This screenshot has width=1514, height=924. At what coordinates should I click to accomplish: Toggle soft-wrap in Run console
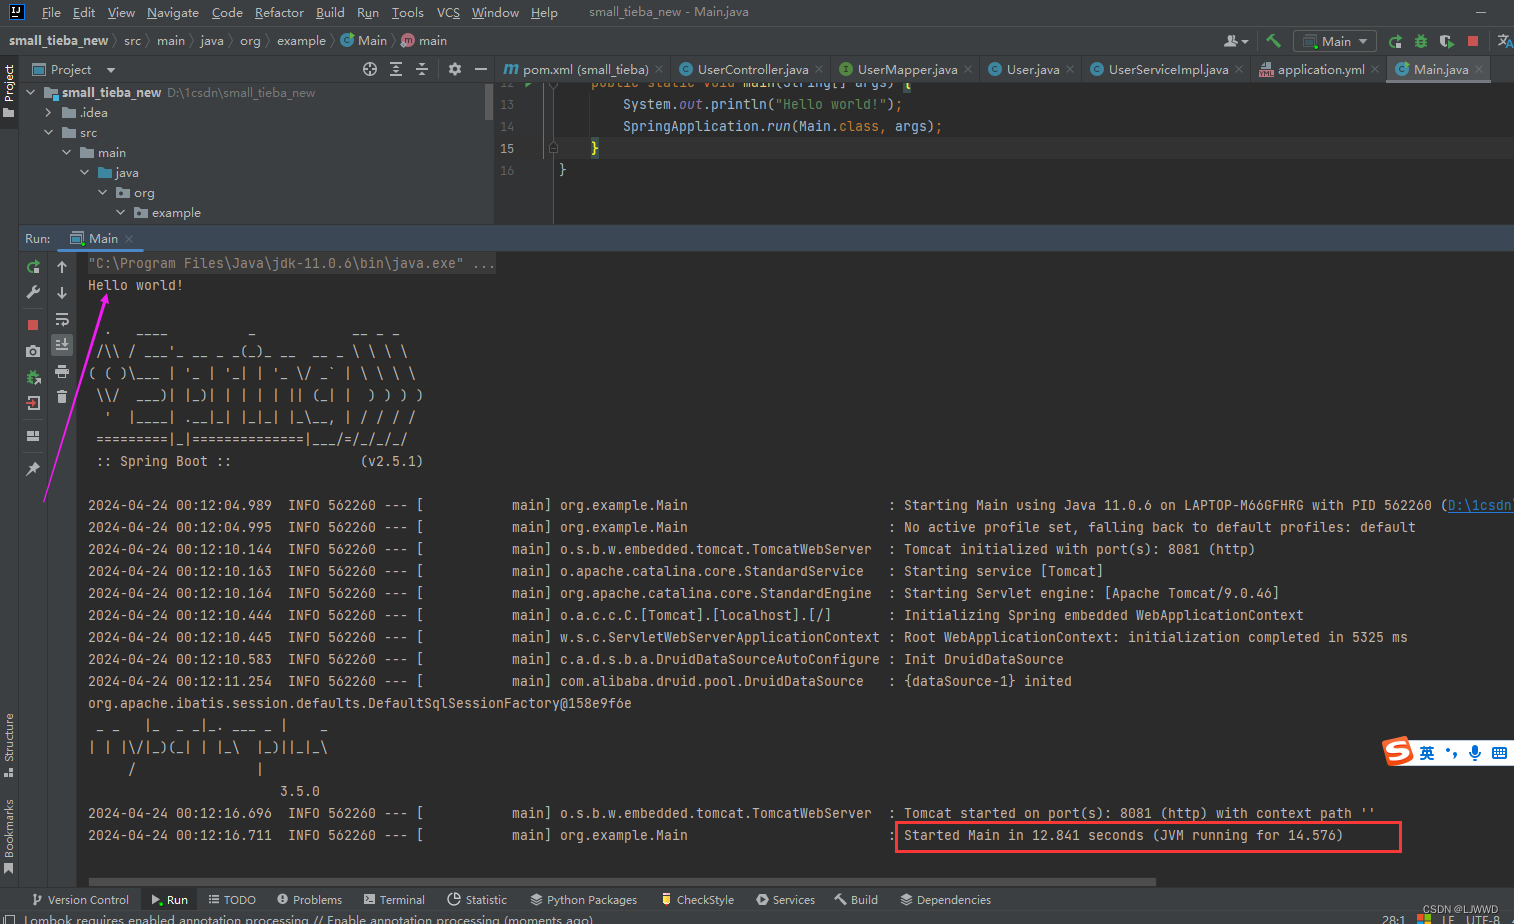(62, 319)
